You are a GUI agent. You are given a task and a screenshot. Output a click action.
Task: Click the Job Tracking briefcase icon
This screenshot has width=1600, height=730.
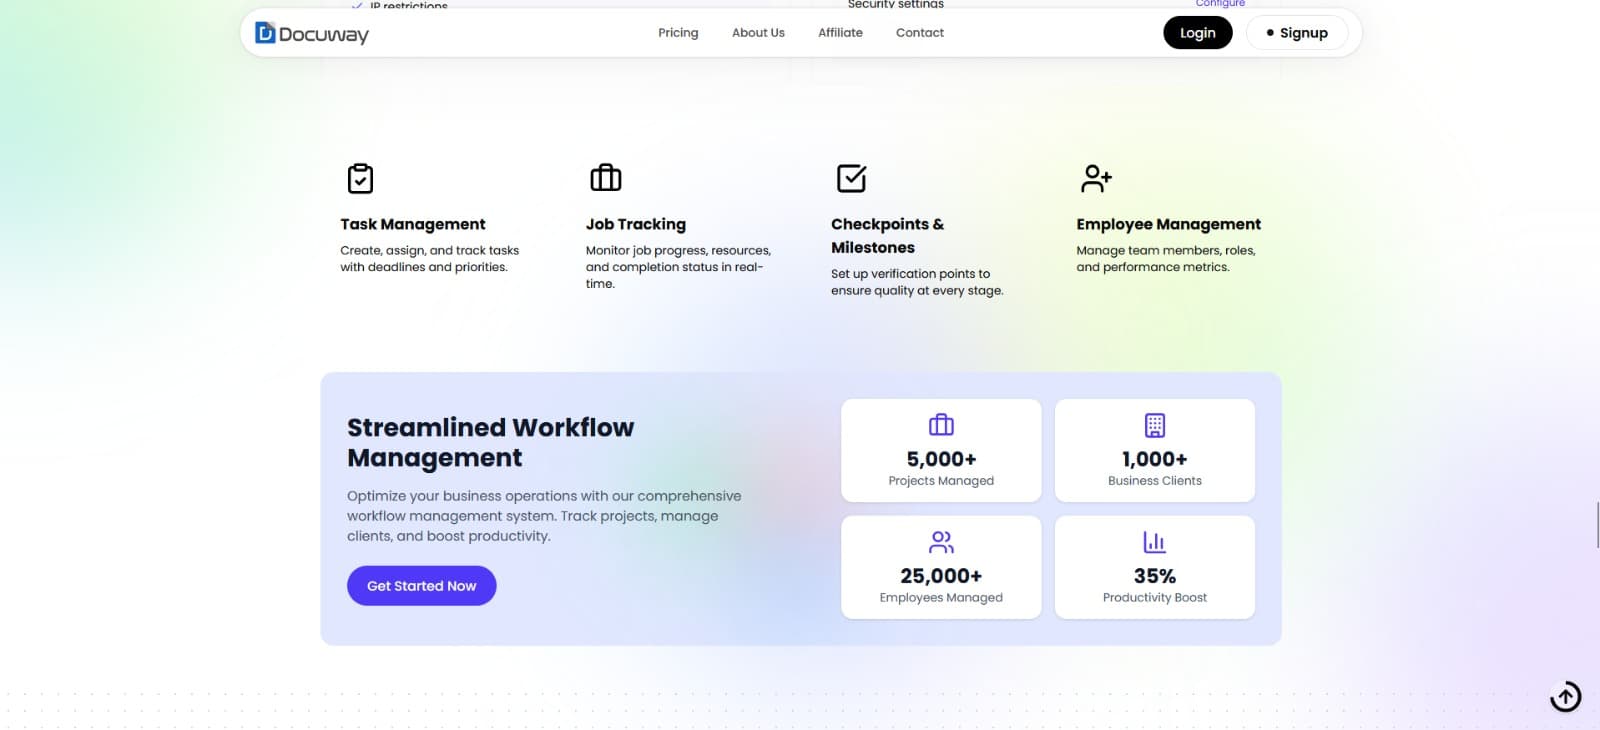606,178
